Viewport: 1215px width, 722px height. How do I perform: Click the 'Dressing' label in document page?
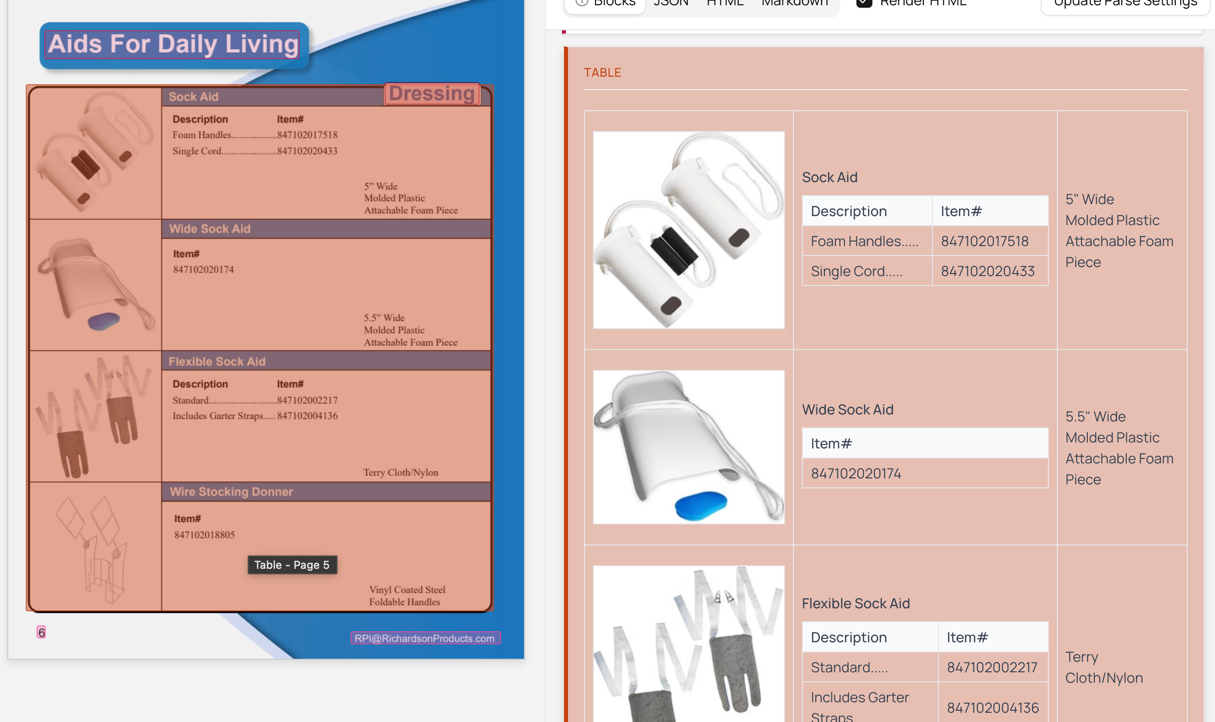[432, 93]
